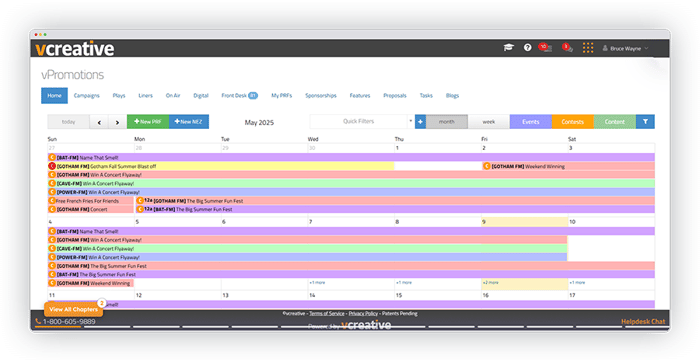Open the Liners tab
700x362 pixels.
pos(146,96)
